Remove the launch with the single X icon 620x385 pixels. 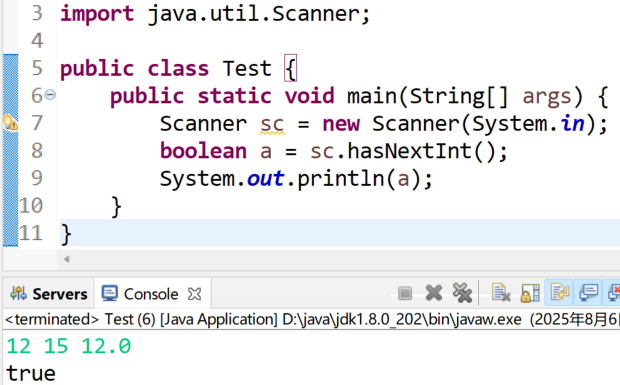434,293
